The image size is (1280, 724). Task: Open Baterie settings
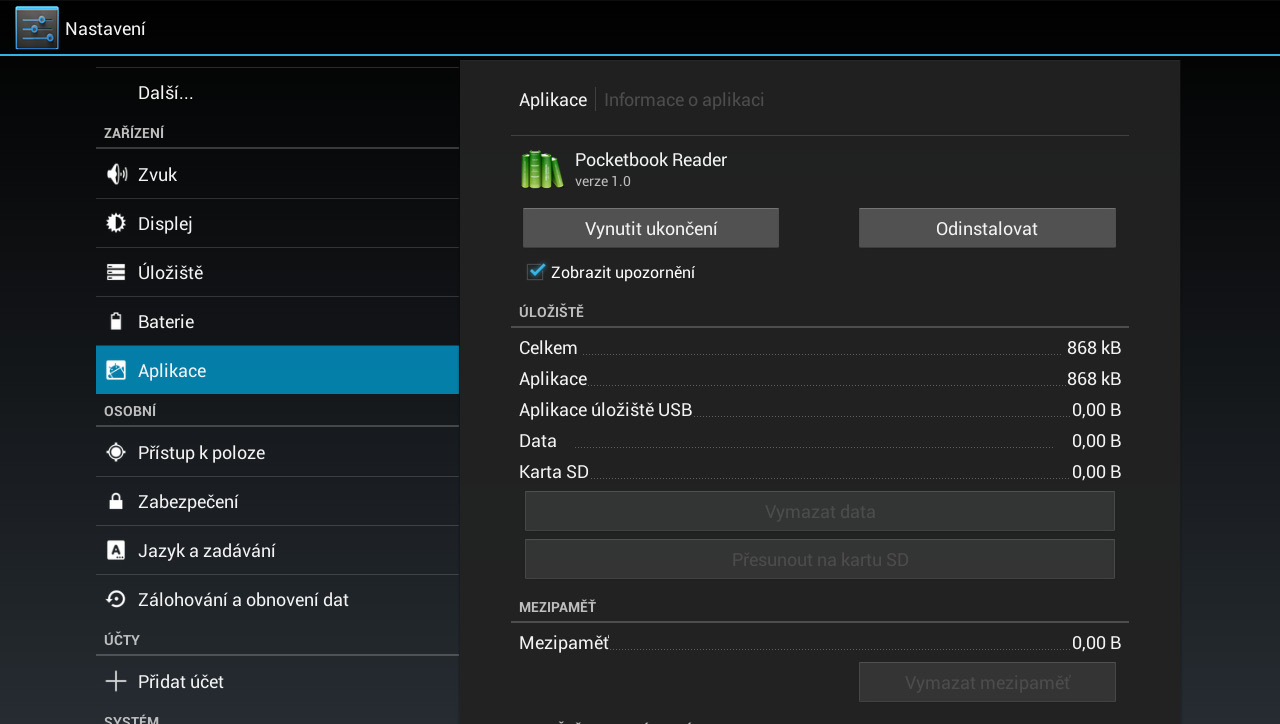tap(277, 321)
